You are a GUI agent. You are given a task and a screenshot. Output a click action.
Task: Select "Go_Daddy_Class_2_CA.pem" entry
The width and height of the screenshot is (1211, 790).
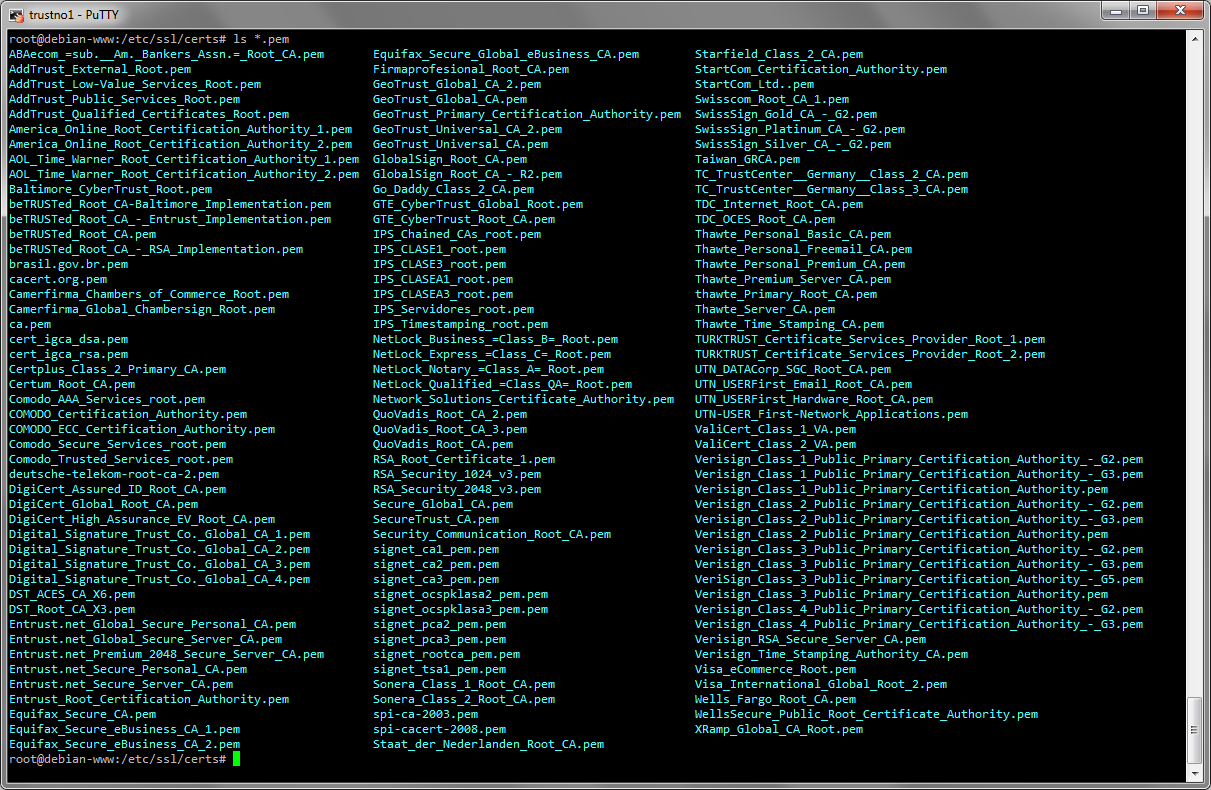[x=454, y=189]
